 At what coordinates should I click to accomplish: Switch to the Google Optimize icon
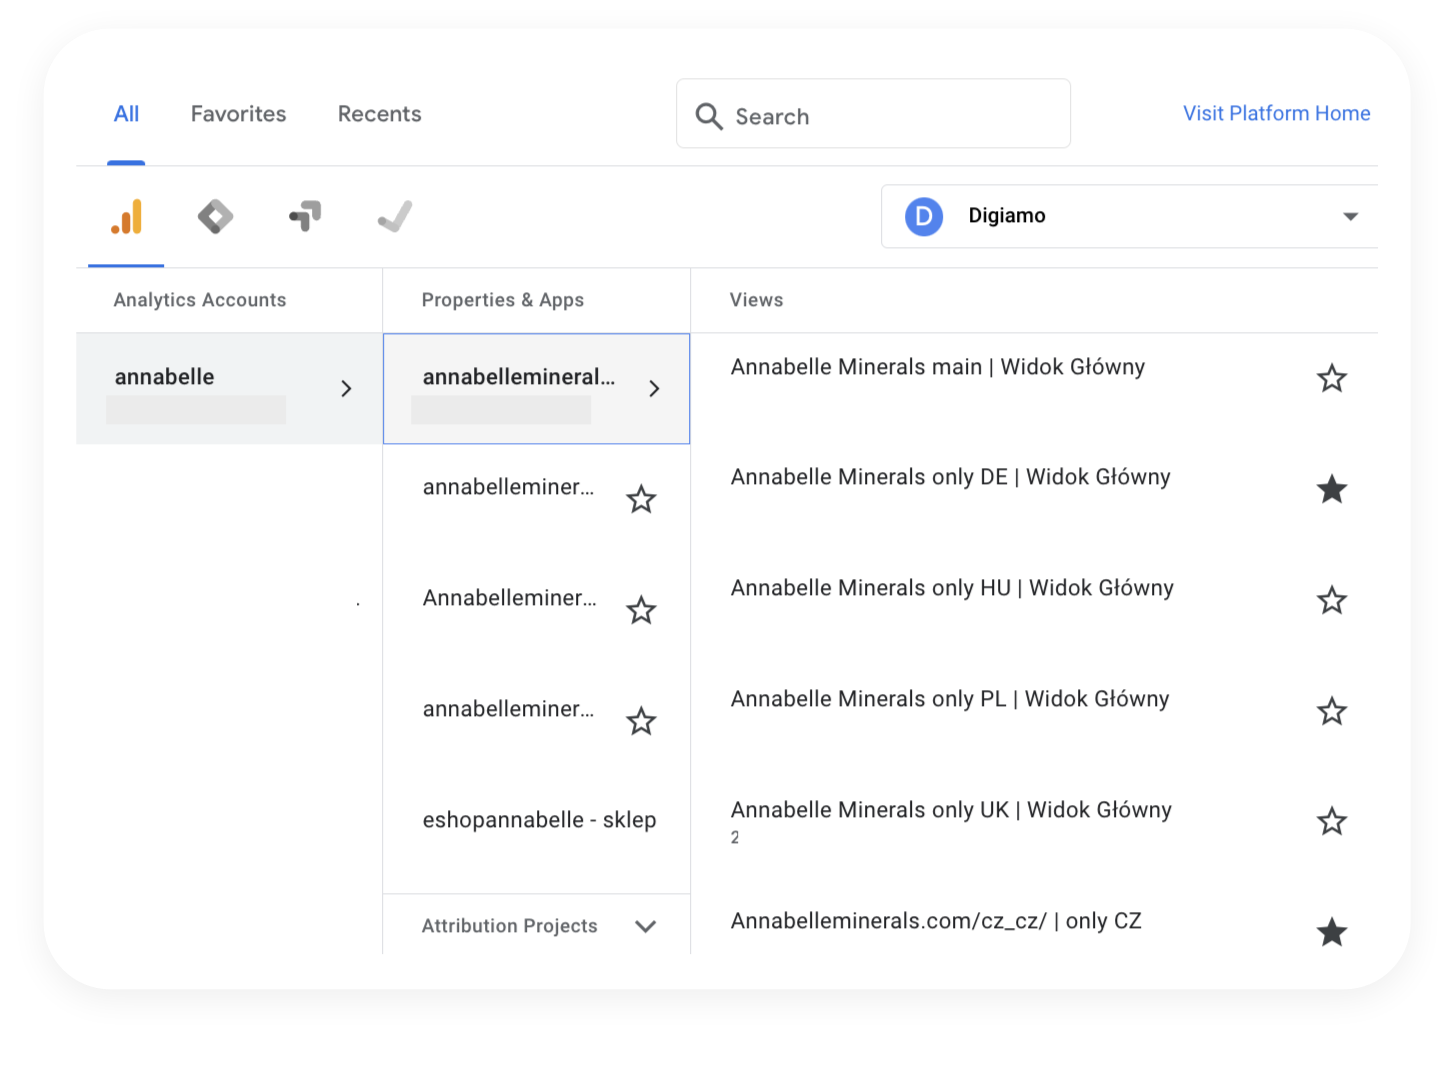click(305, 216)
